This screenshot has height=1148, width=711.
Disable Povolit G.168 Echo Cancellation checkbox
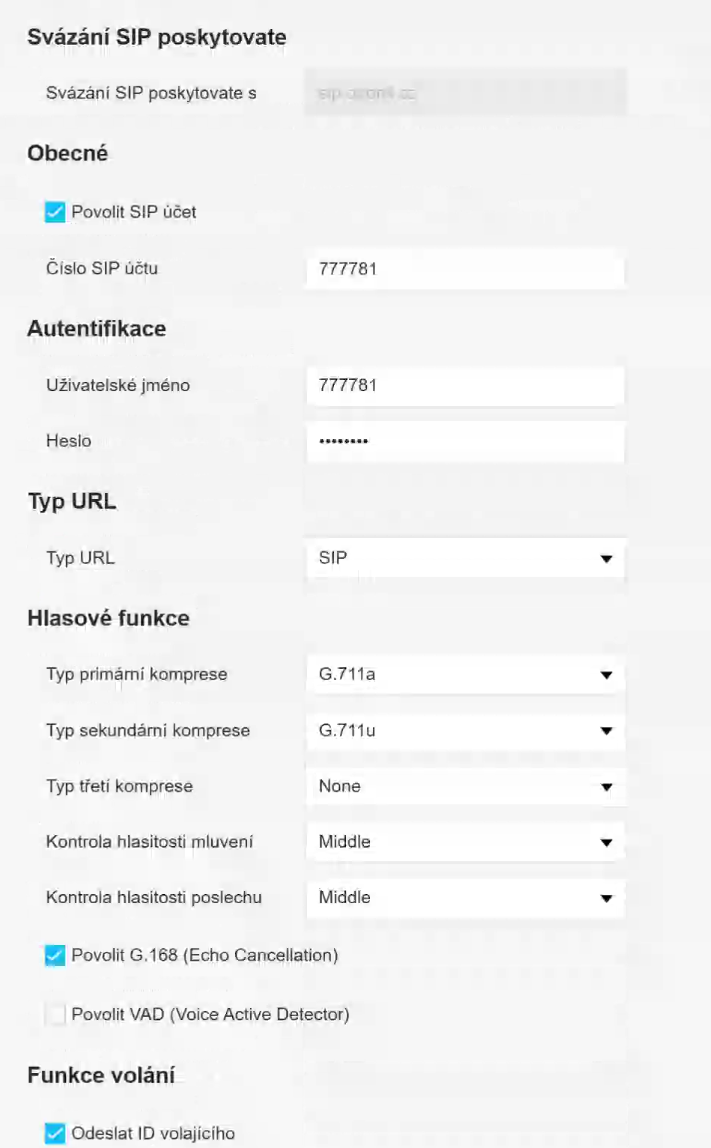pos(56,956)
